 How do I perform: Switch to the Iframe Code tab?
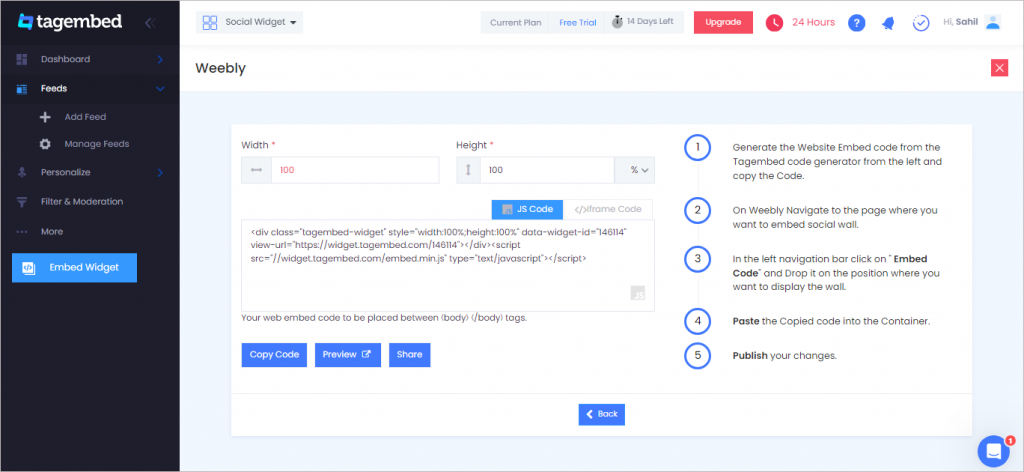[x=607, y=209]
